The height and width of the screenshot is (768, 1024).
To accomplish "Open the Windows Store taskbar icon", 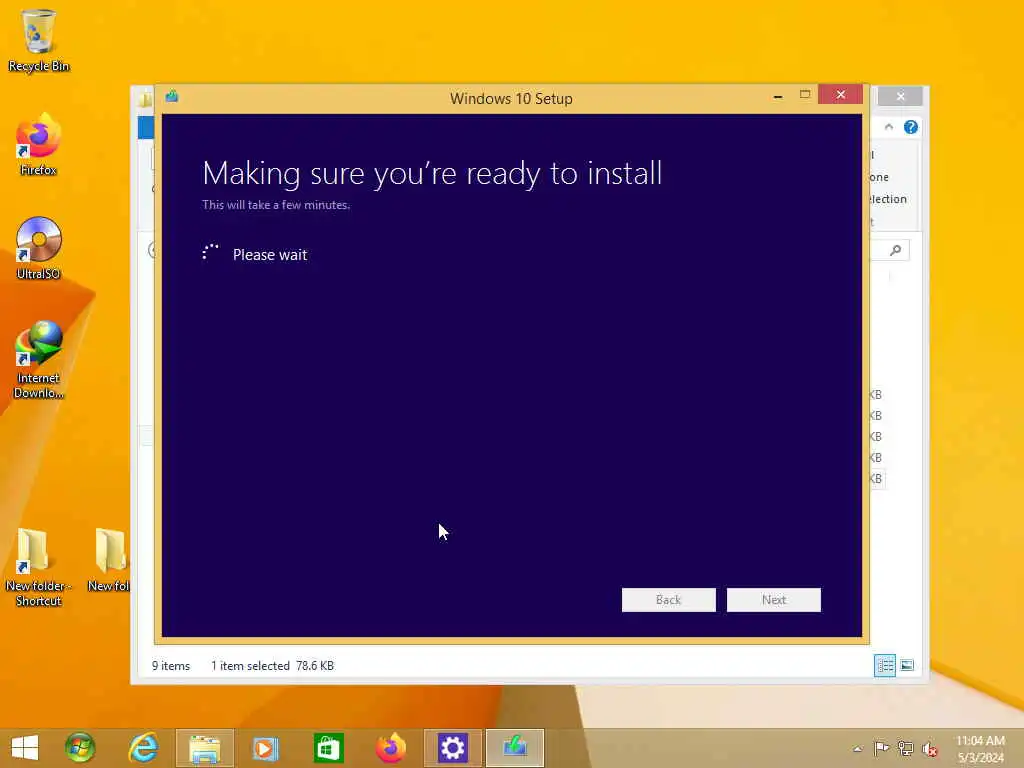I will tap(328, 748).
